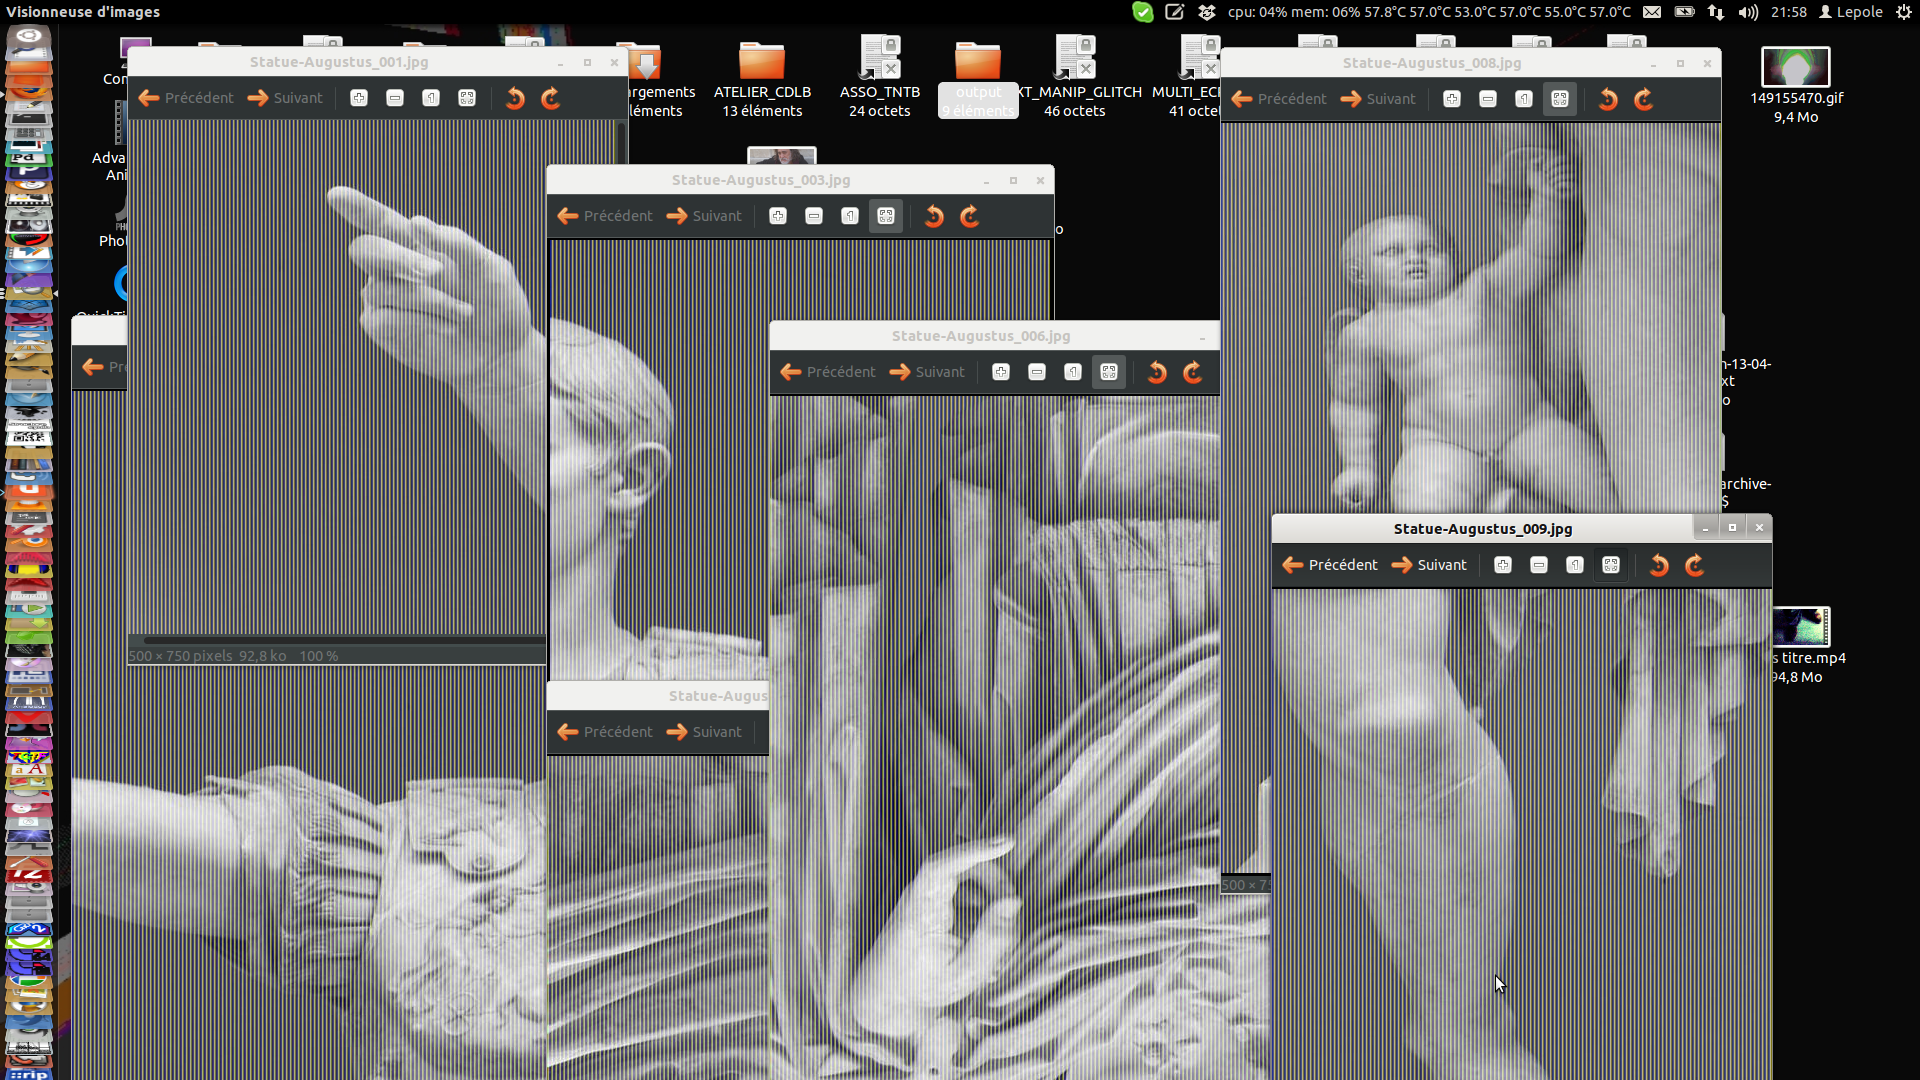Select the 149155470.gif desktop thumbnail

tap(1795, 68)
